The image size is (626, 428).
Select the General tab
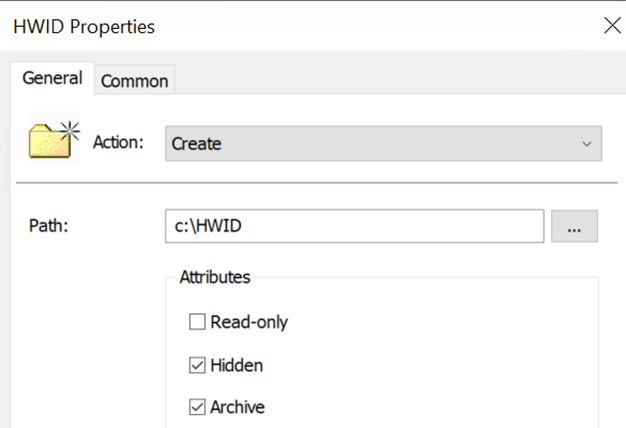click(x=52, y=78)
